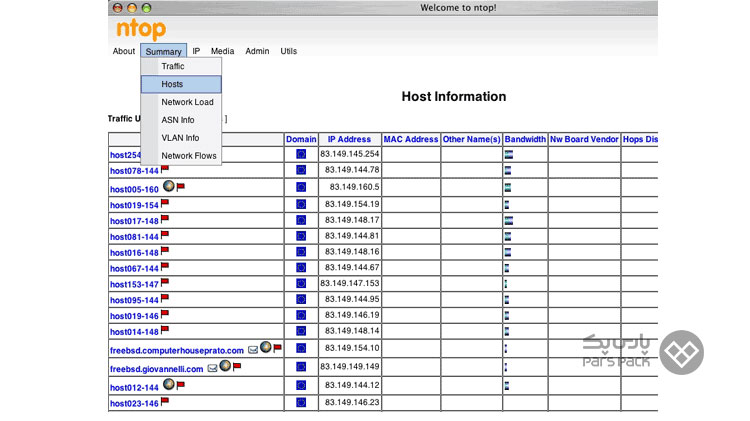Click the red flag beside freebsd.computerhouseprato.com
Image resolution: width=750 pixels, height=421 pixels.
click(277, 348)
